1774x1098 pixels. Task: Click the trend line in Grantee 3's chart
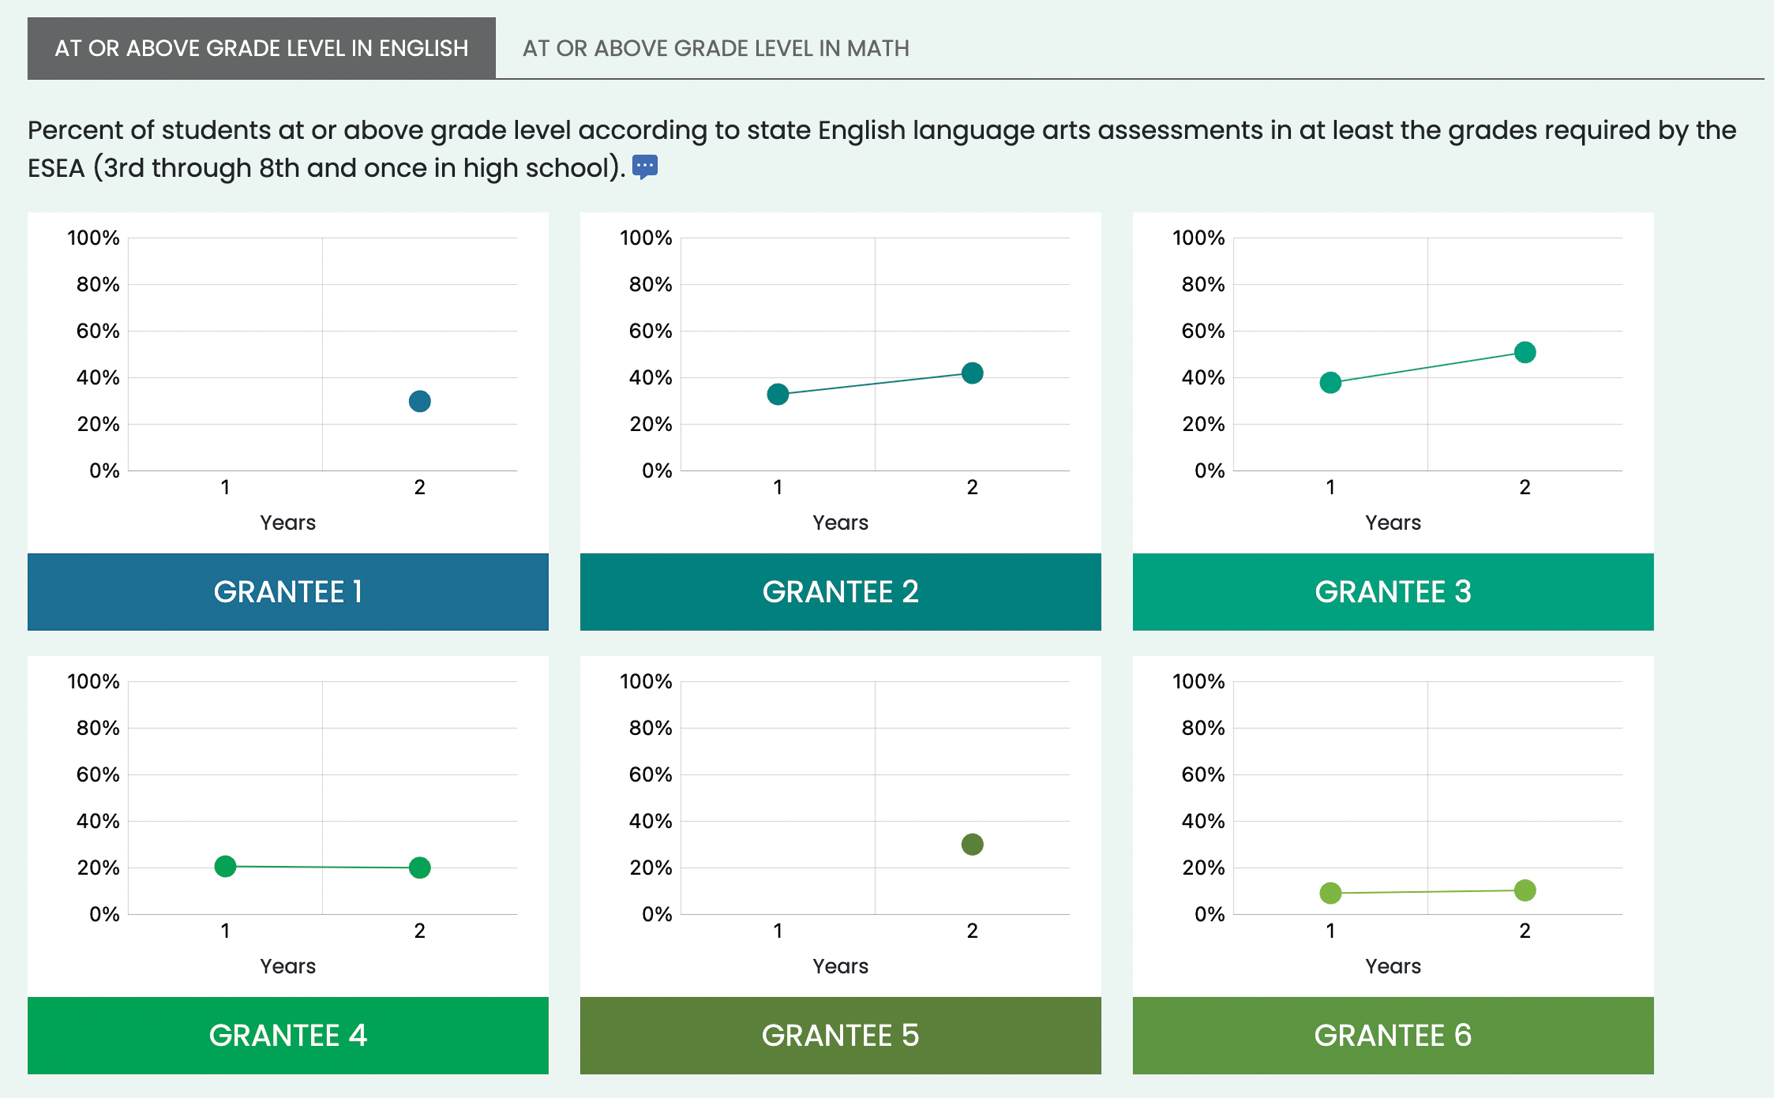pyautogui.click(x=1427, y=367)
